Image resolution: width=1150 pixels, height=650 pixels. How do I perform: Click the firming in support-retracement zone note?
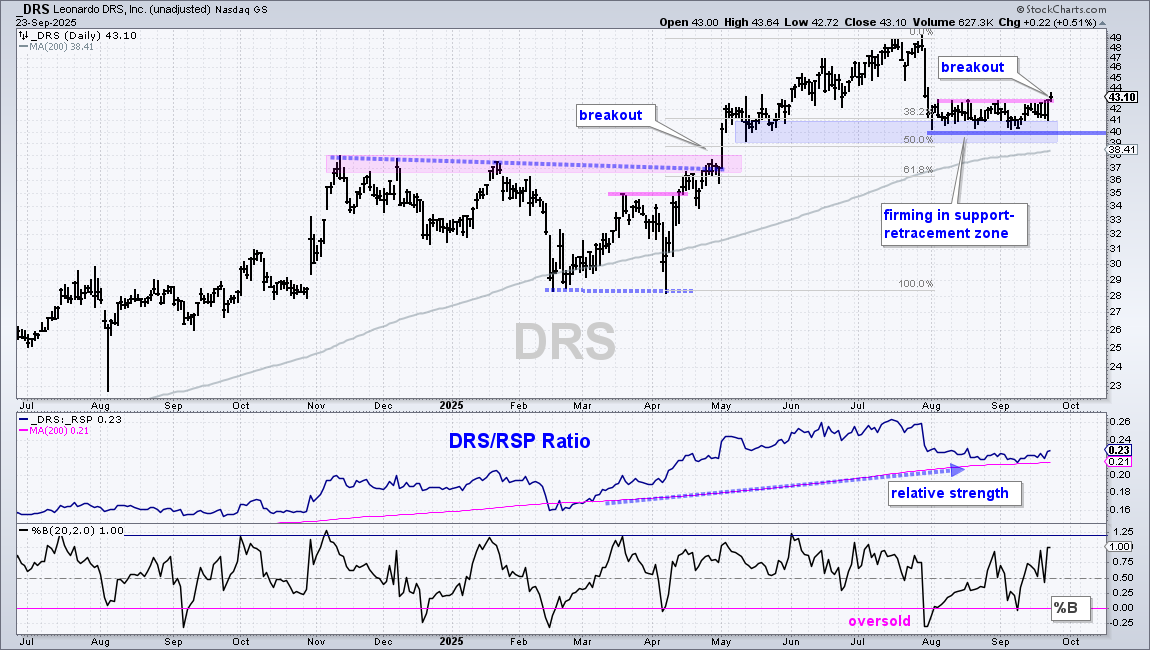(954, 224)
